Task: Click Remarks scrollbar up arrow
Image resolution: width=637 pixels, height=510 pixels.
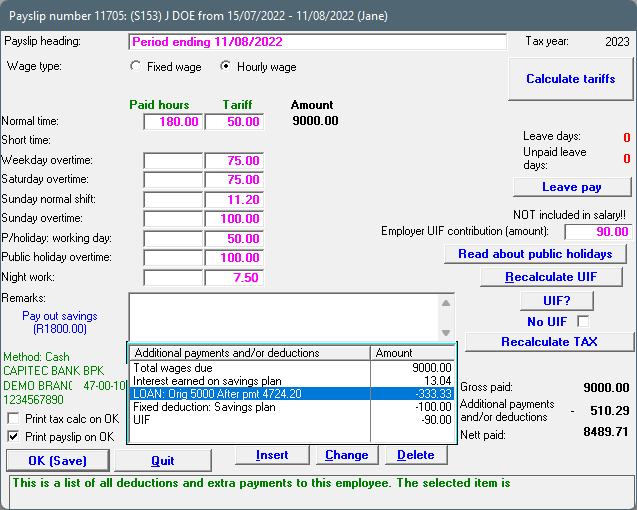Action: pos(446,303)
